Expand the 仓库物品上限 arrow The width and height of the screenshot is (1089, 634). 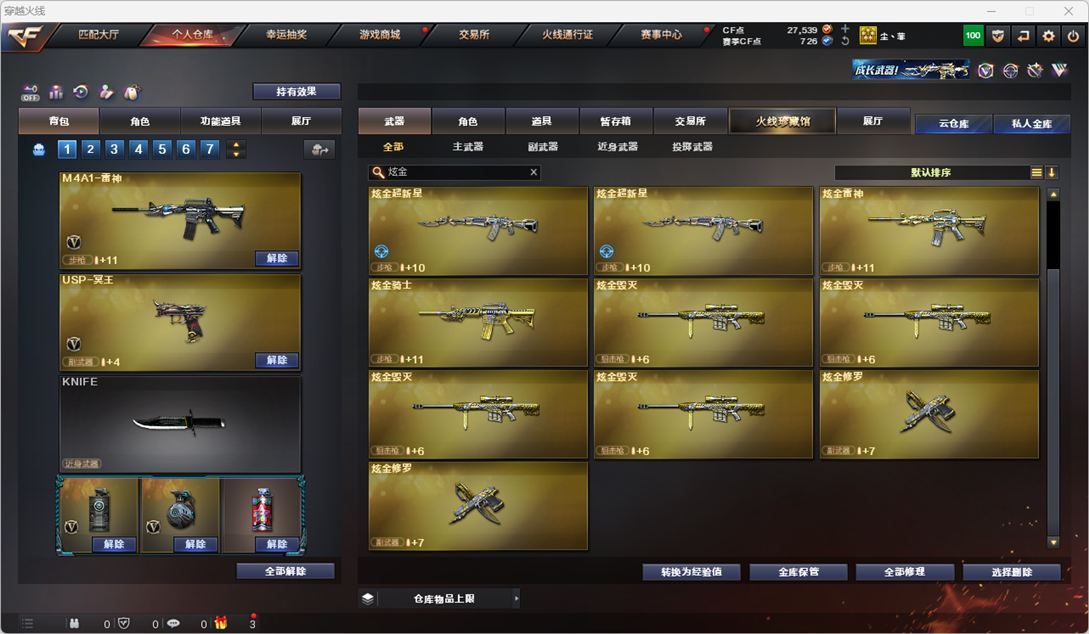coord(516,598)
